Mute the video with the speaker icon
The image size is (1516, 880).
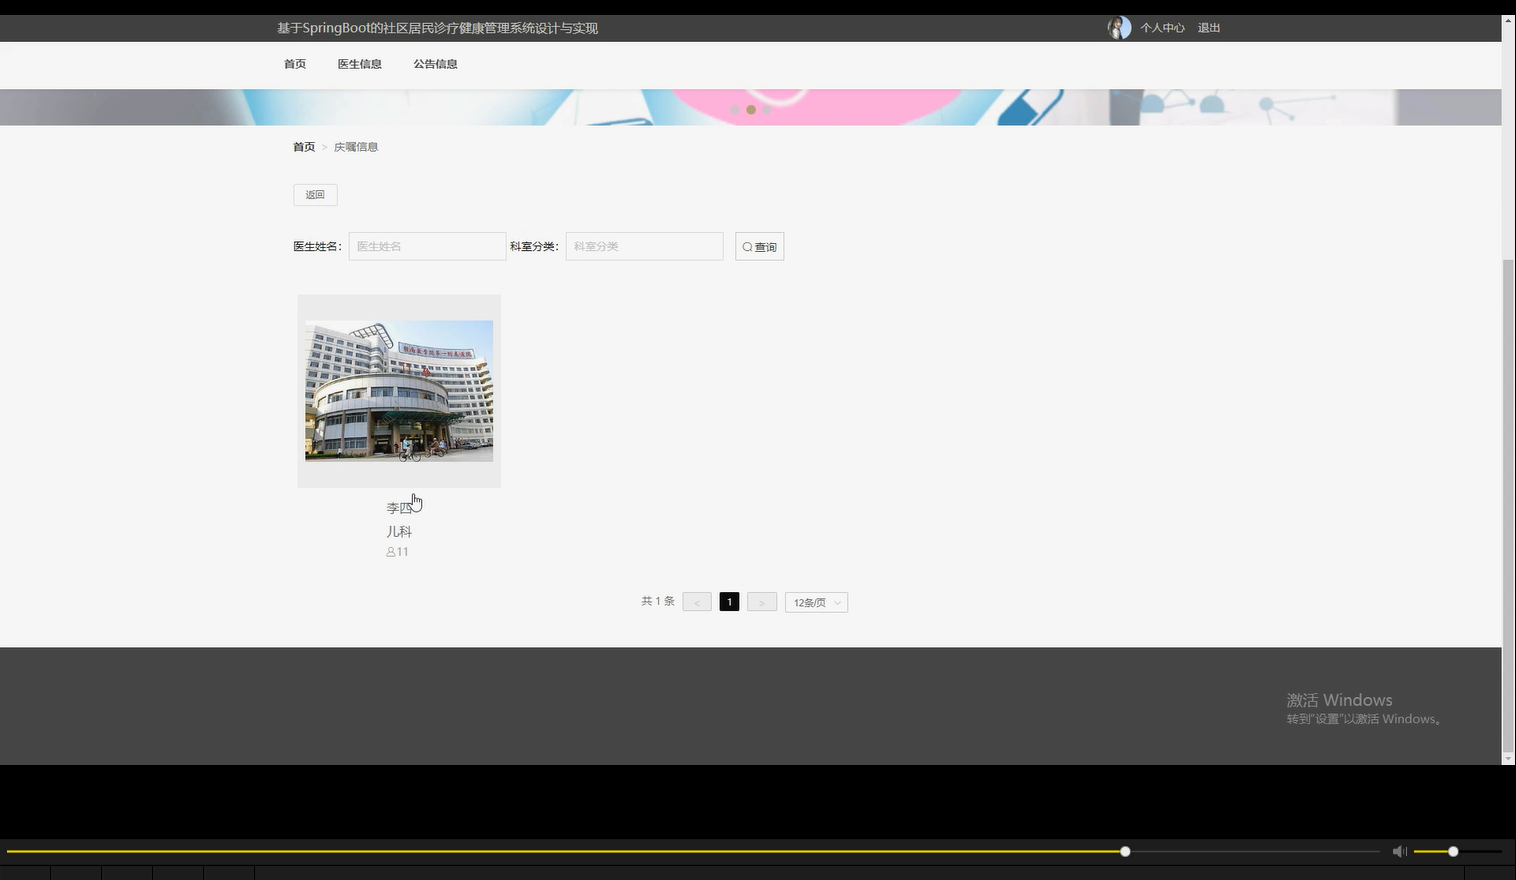point(1399,851)
